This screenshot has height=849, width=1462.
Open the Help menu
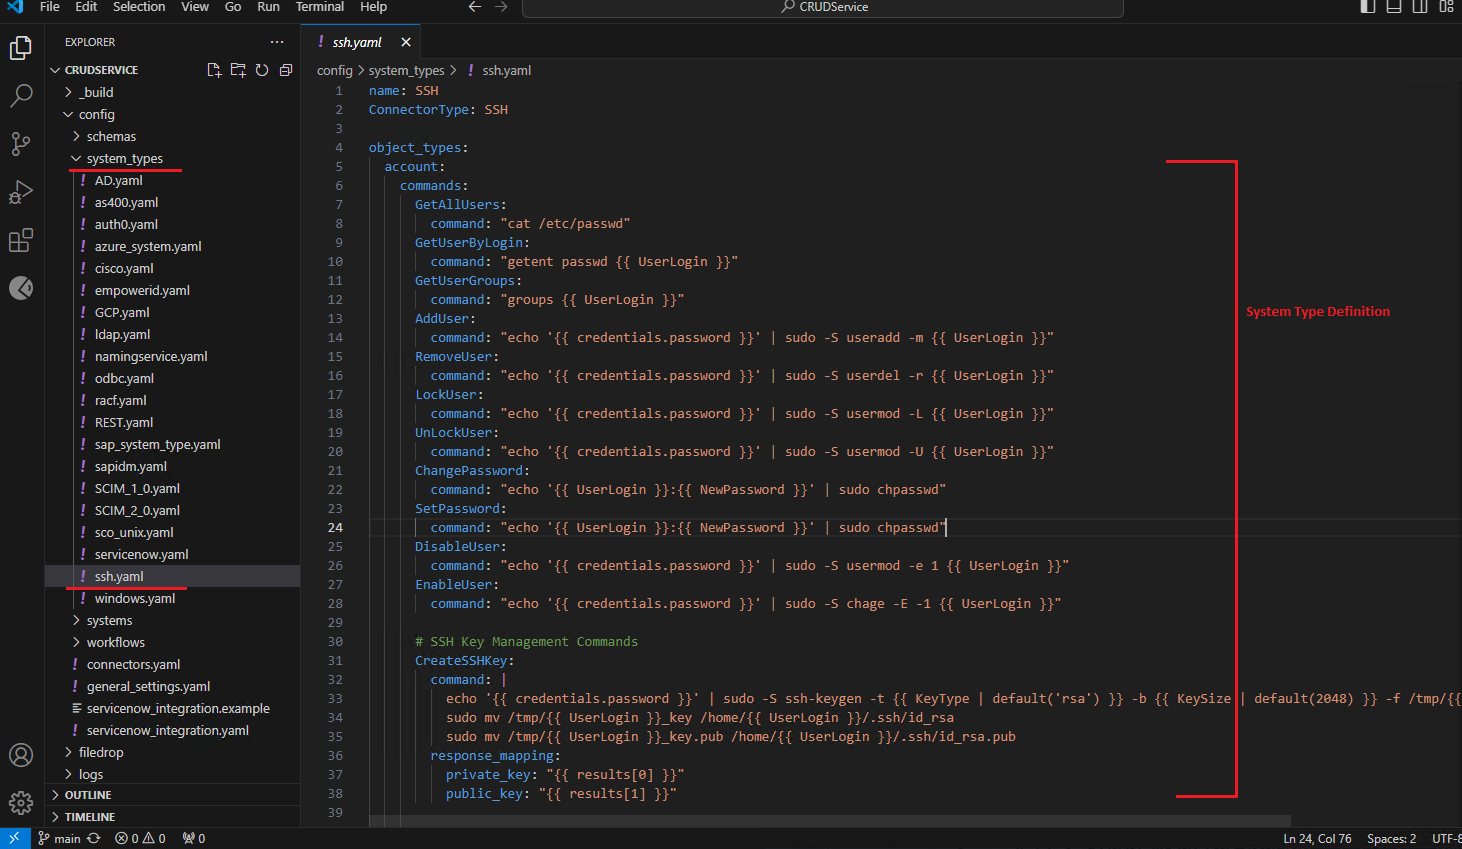pyautogui.click(x=374, y=7)
